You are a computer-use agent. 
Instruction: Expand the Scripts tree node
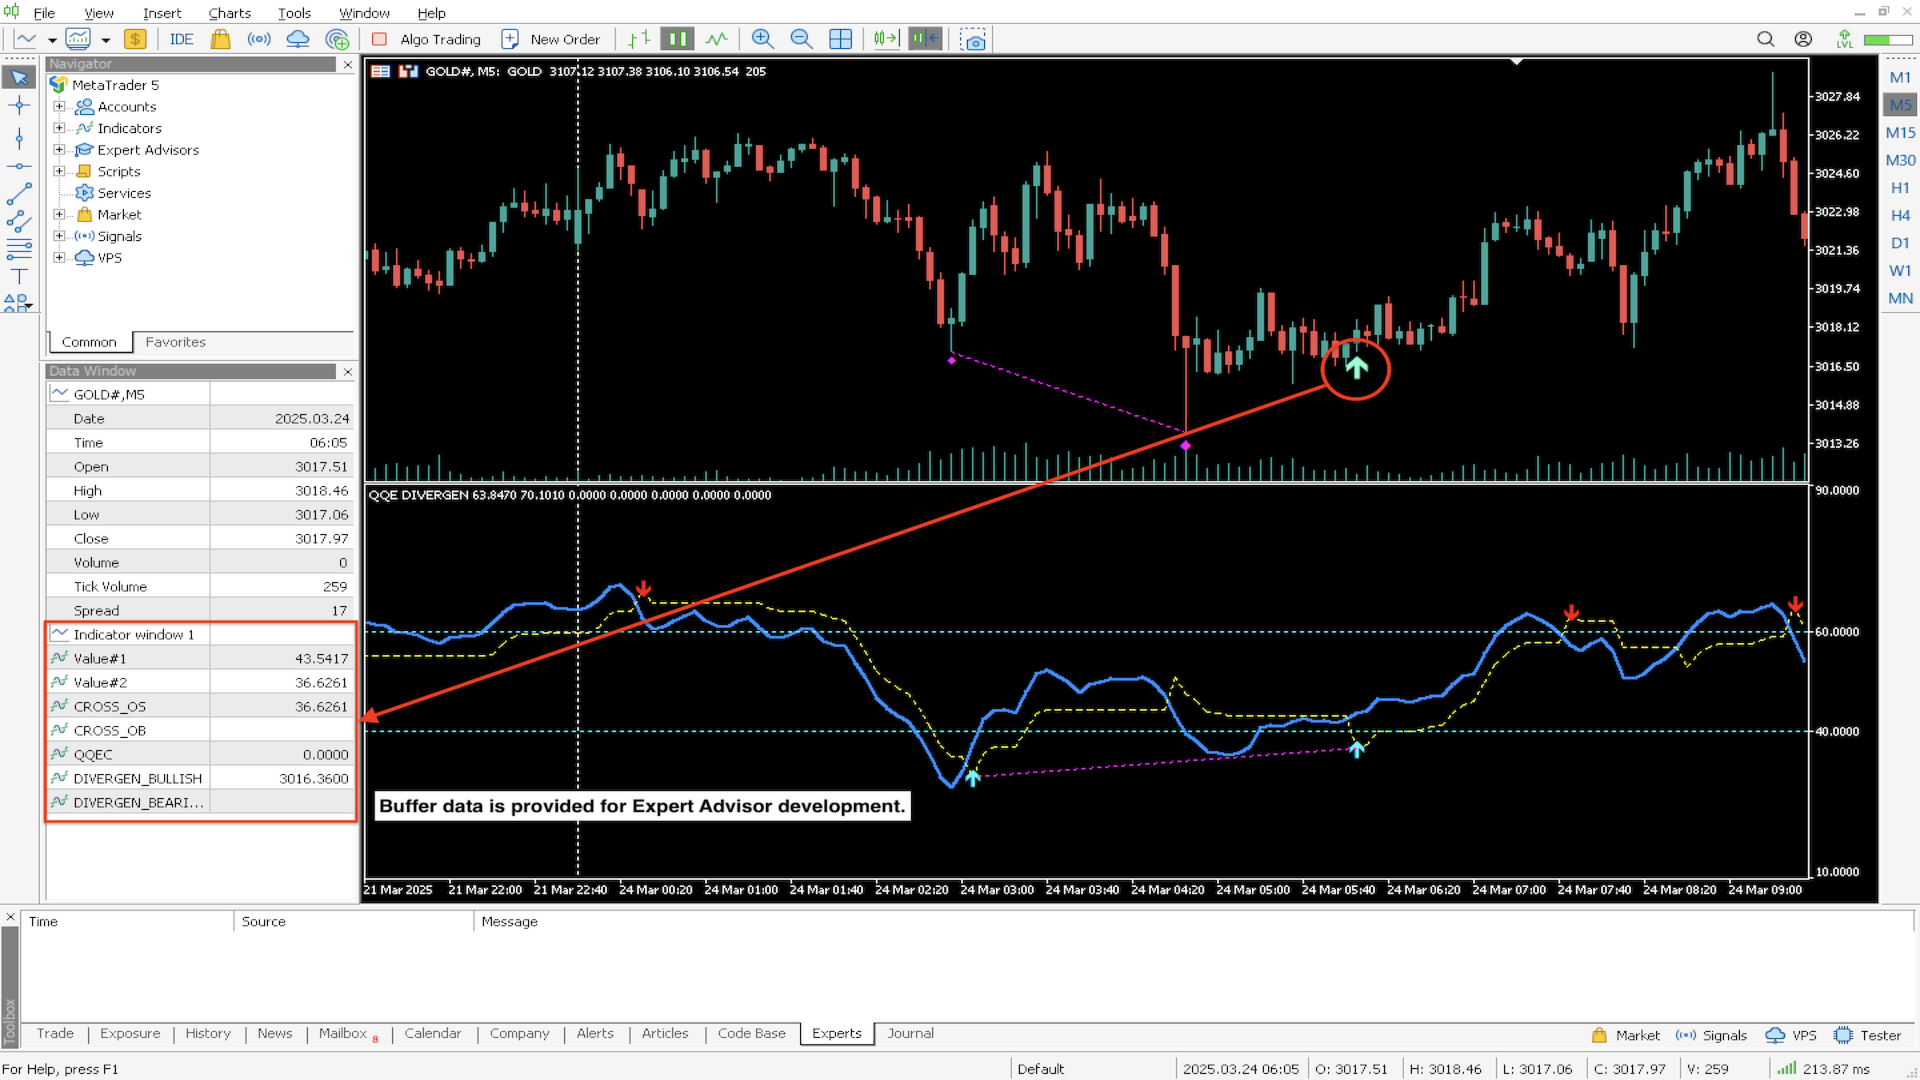(59, 171)
